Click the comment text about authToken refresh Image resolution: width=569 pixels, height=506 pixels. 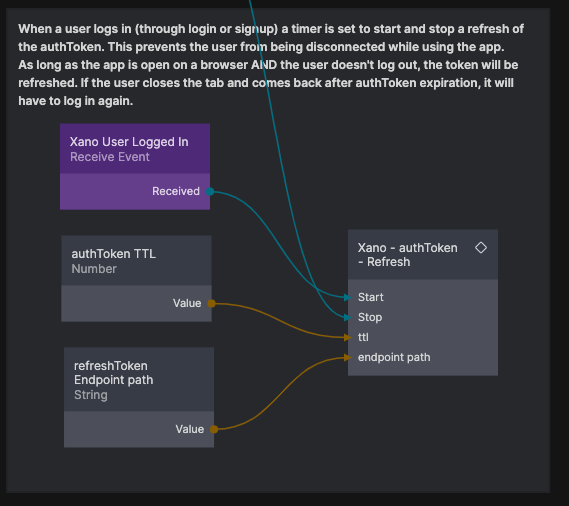[x=271, y=65]
